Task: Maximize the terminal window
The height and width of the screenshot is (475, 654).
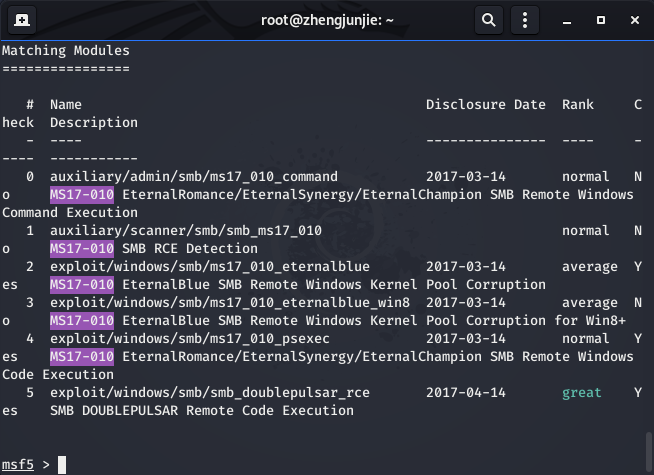Action: coord(601,20)
